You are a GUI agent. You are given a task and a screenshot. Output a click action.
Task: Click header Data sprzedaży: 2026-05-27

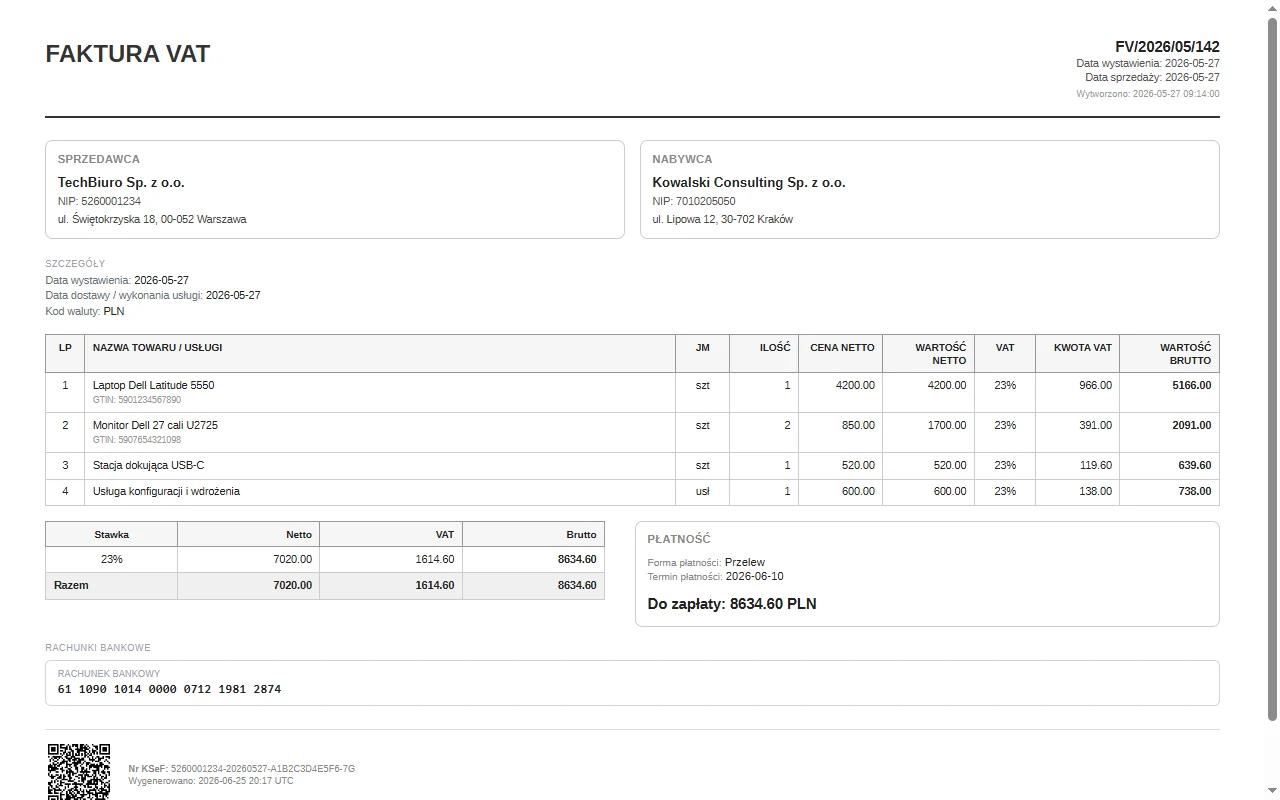point(1152,77)
